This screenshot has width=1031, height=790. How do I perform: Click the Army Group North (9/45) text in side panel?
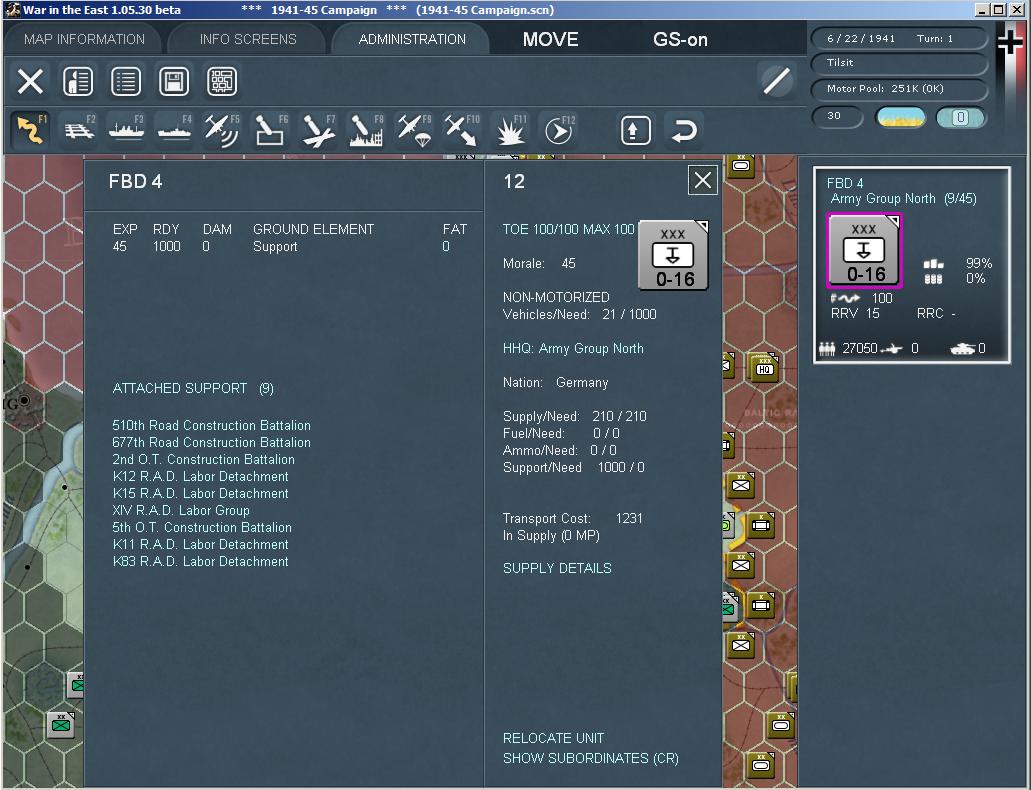pos(903,199)
